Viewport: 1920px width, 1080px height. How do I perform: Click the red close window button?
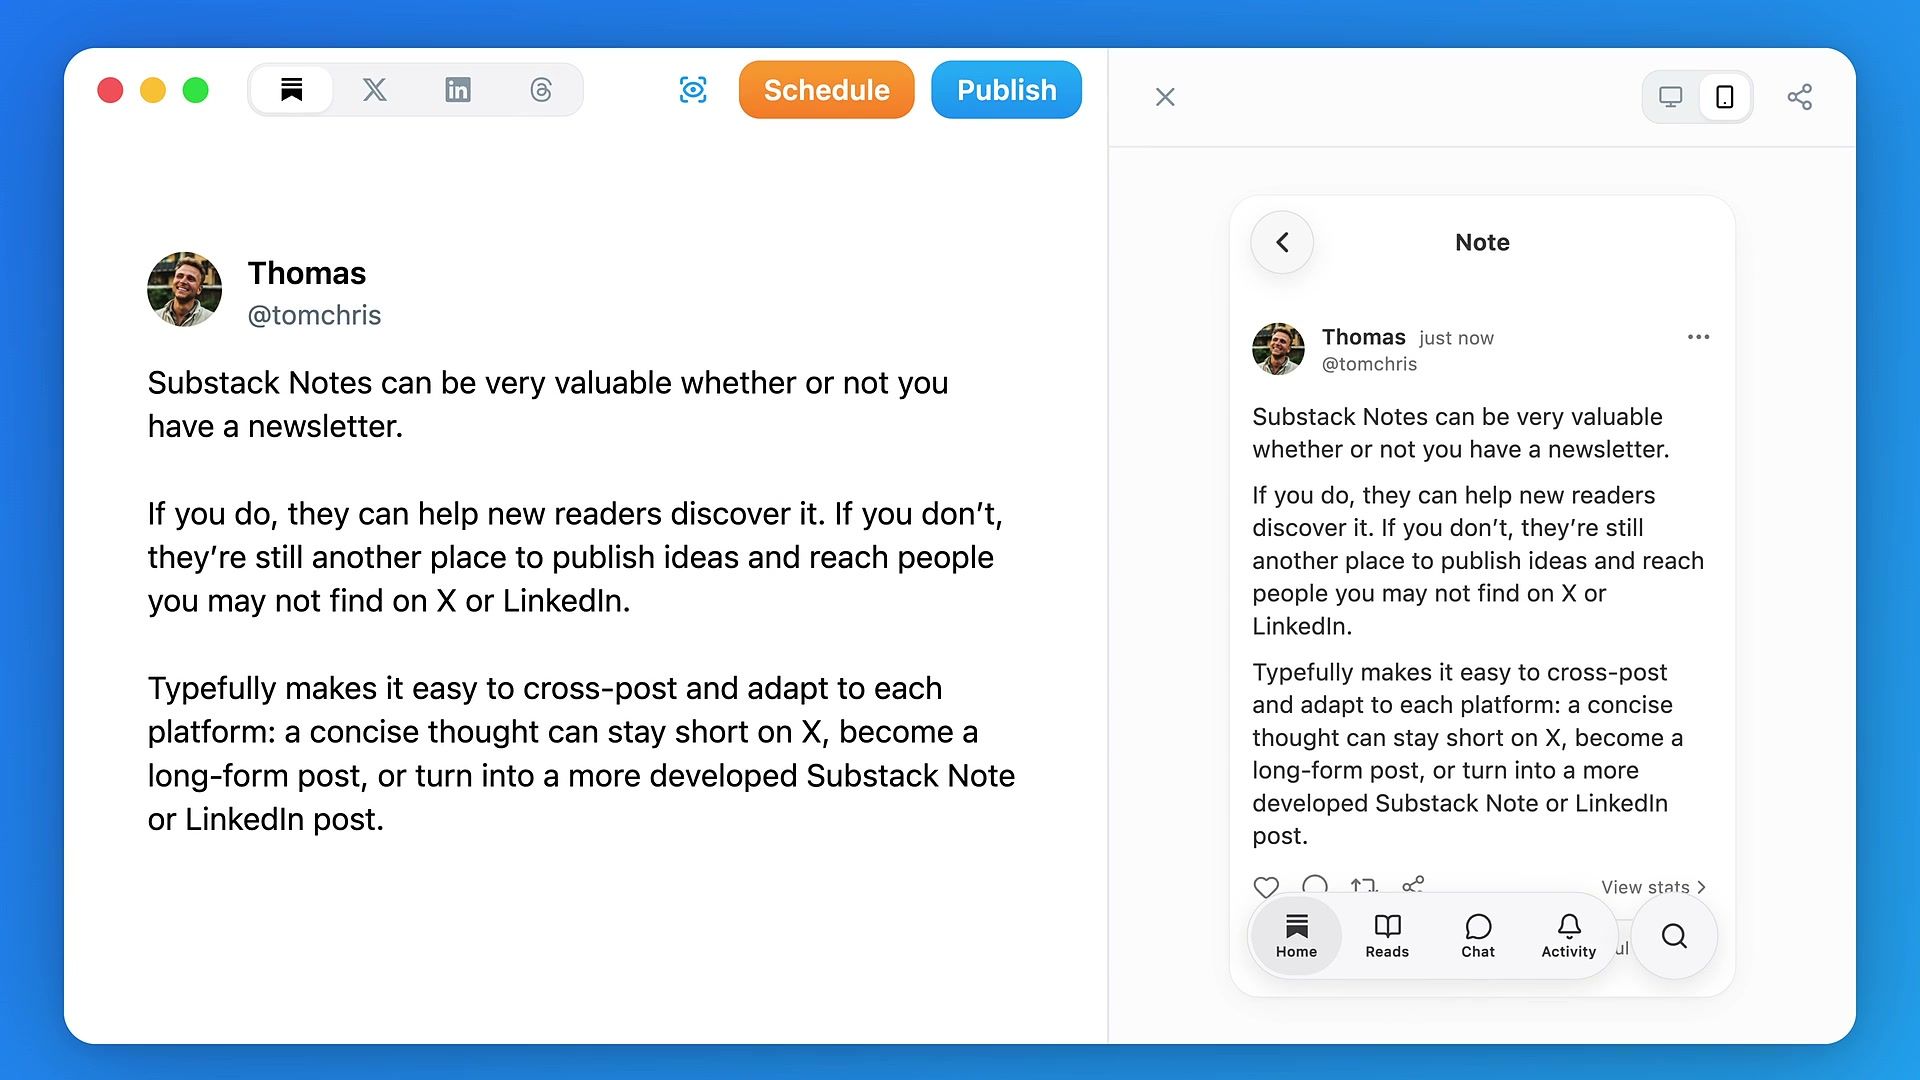tap(110, 90)
